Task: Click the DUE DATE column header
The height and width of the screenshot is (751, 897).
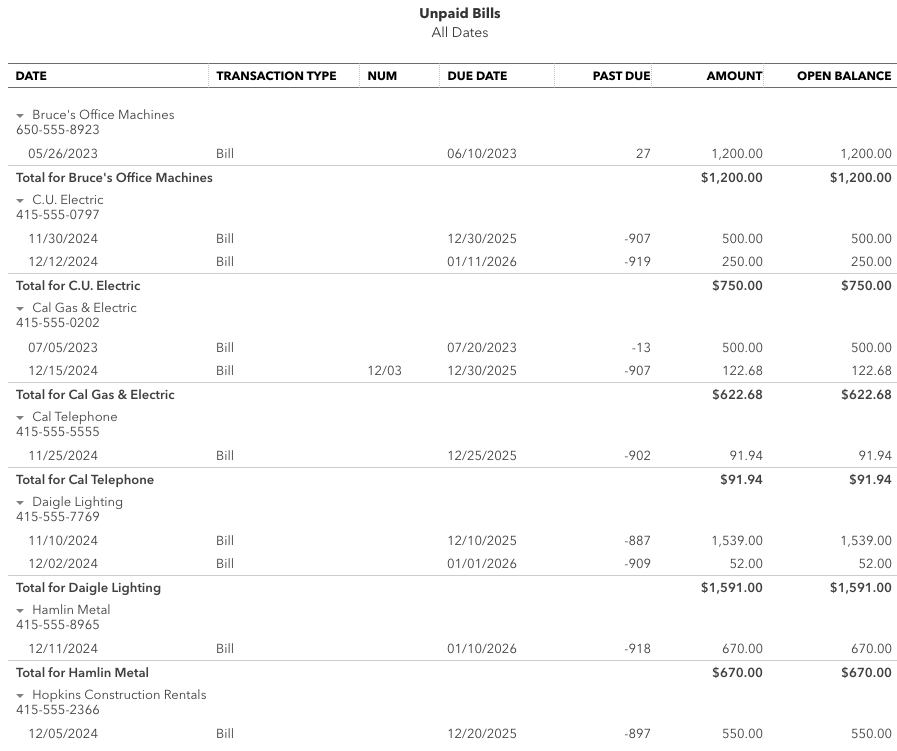Action: 477,76
